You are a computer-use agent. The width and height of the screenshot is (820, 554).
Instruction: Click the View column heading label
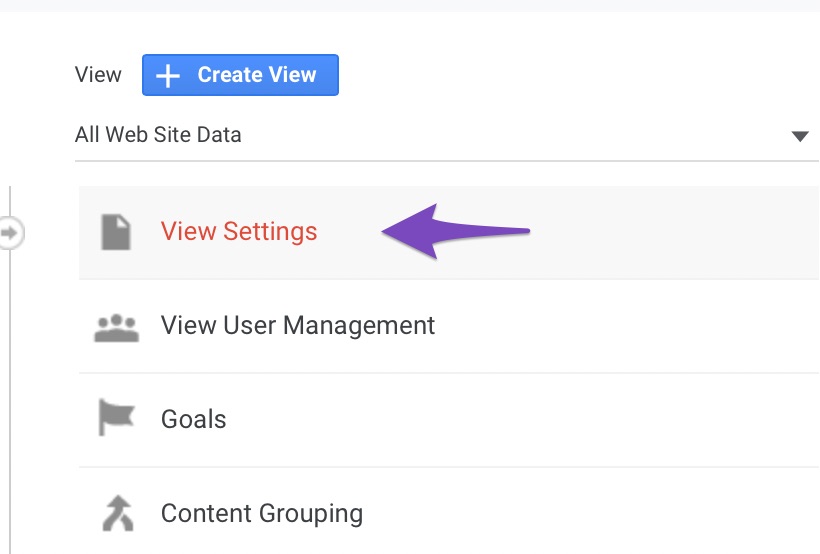point(98,75)
